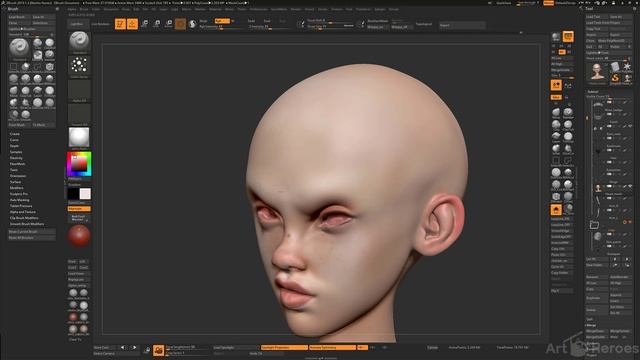
Task: Expand the Surface section in Brush palette
Action: click(x=16, y=182)
